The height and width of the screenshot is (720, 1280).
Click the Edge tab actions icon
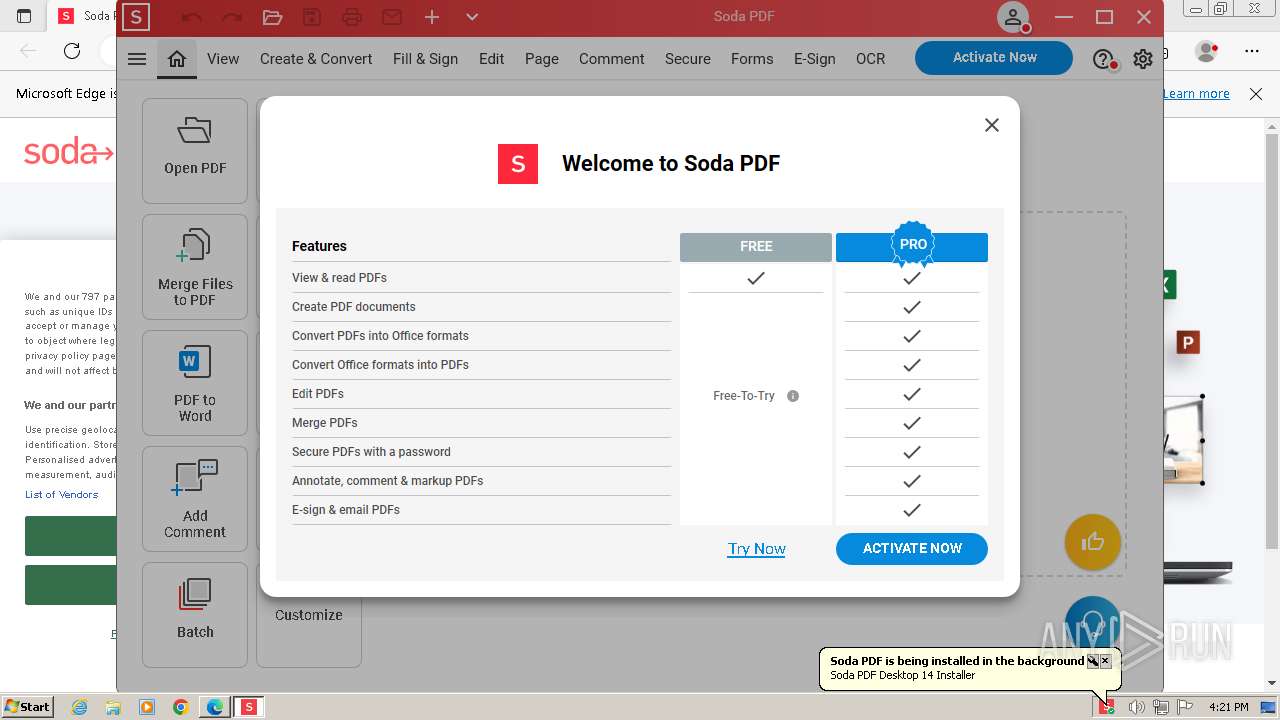pos(24,16)
